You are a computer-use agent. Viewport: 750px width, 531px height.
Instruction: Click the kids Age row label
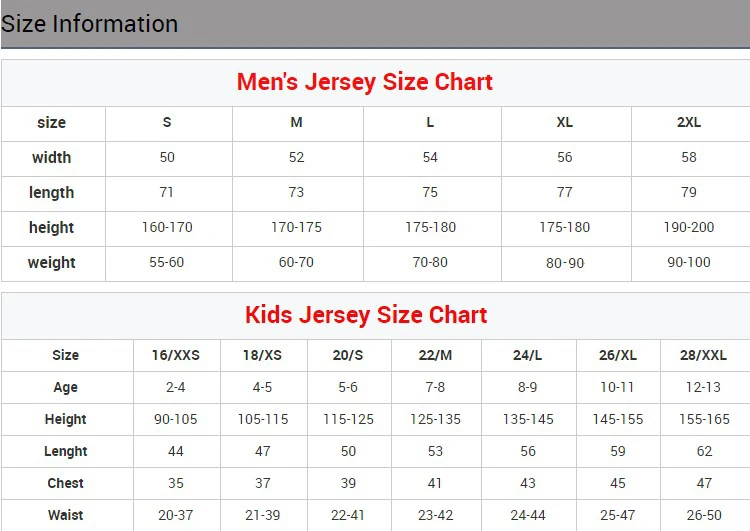[66, 387]
